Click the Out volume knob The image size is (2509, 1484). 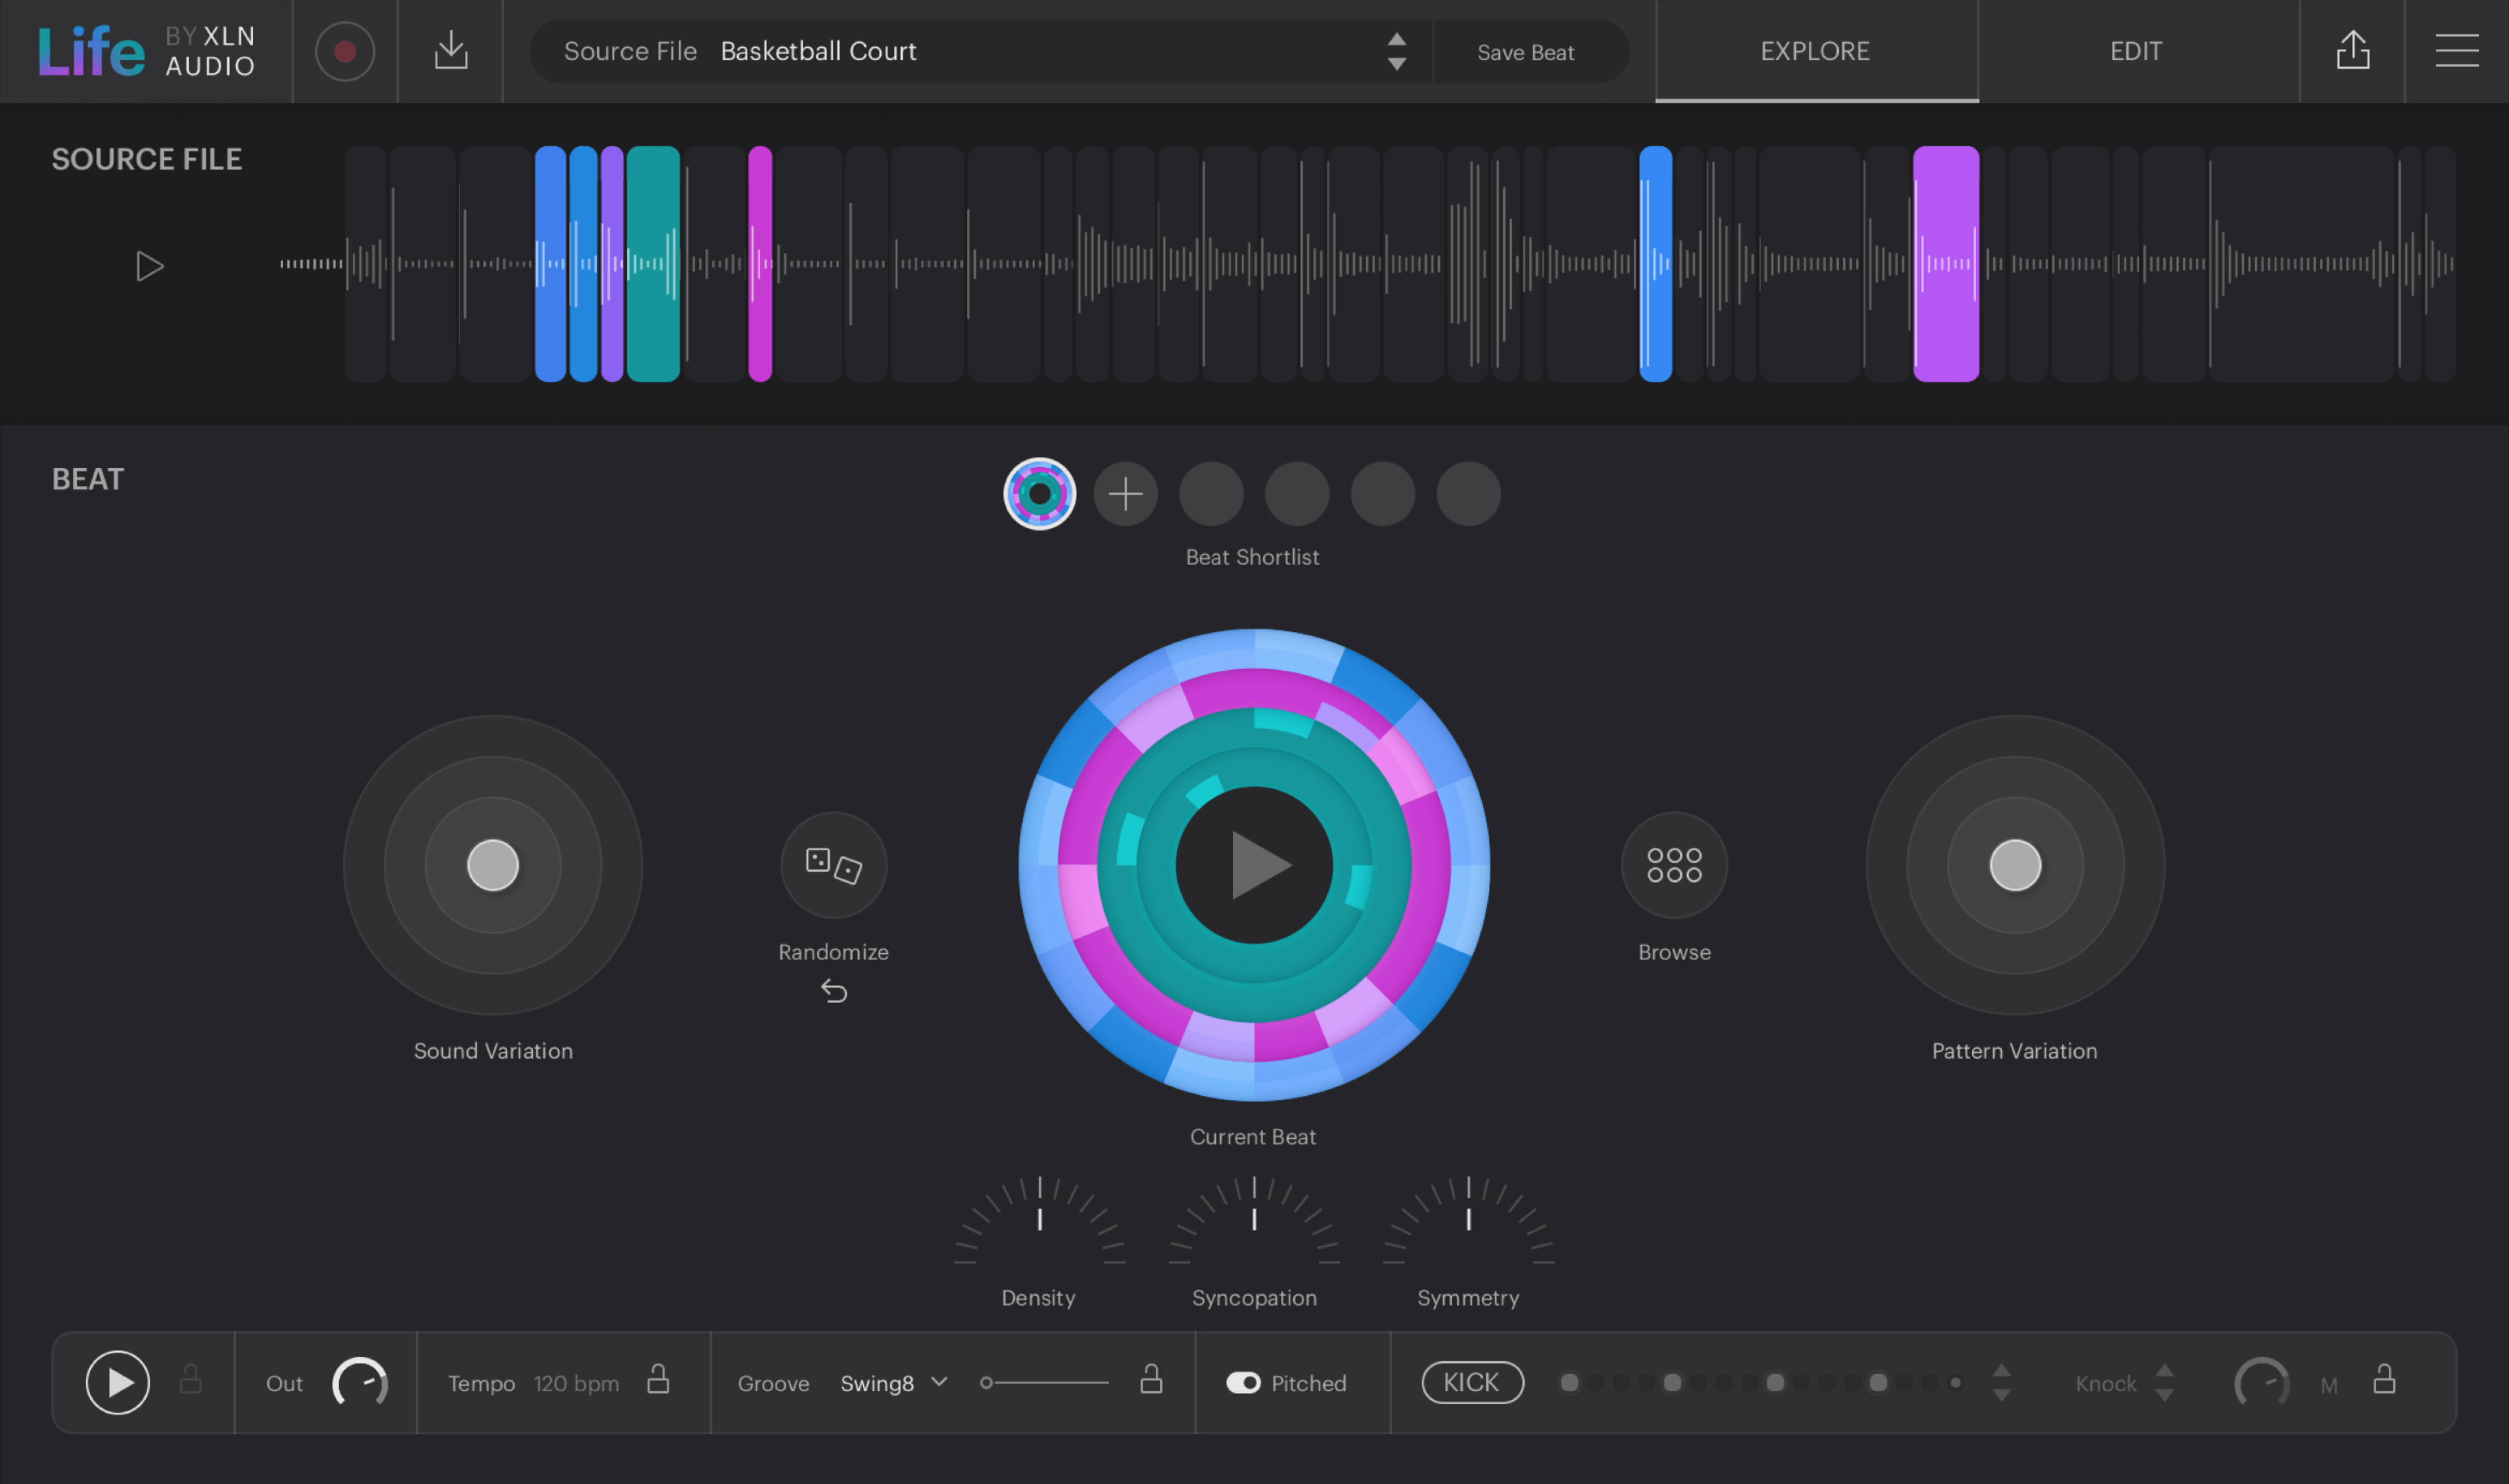tap(359, 1383)
